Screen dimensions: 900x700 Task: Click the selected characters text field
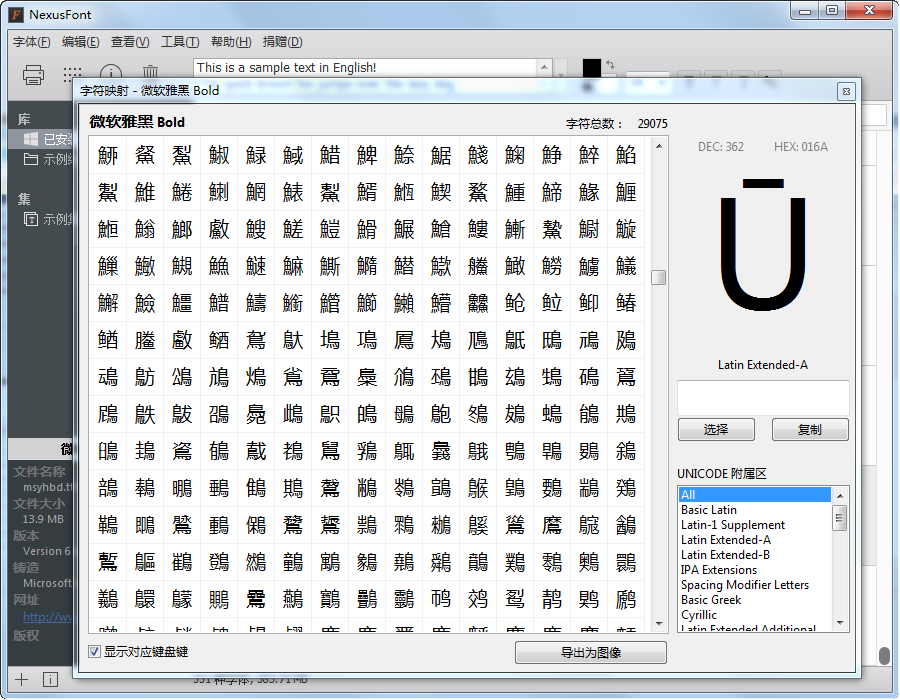[763, 397]
